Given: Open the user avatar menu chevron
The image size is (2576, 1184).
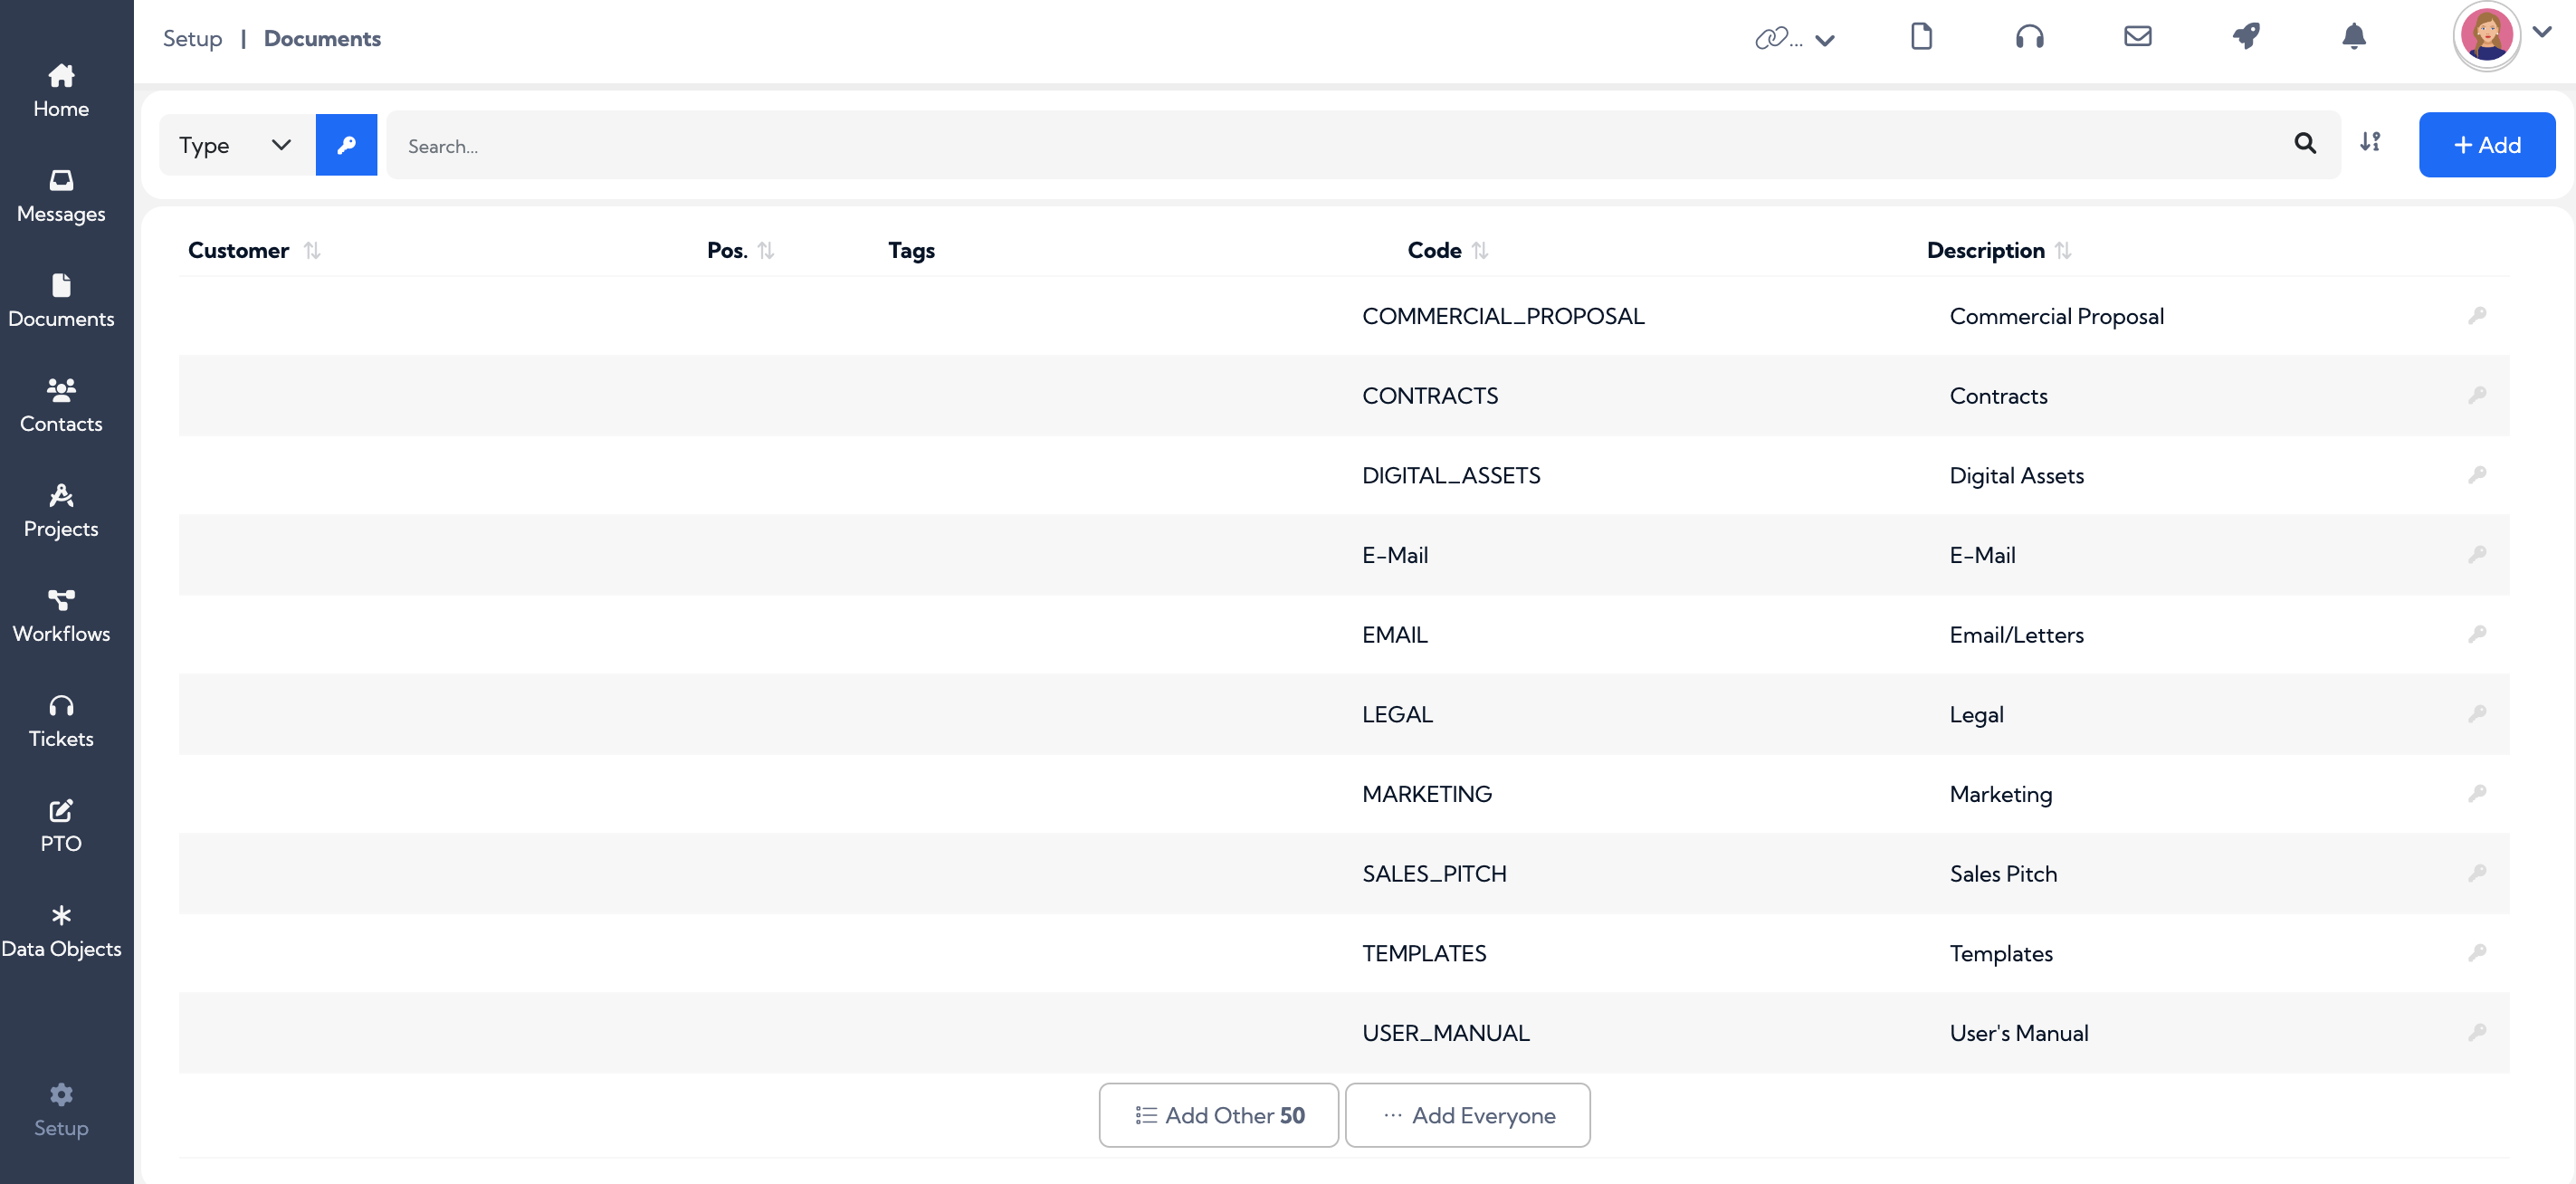Looking at the screenshot, I should (2542, 32).
